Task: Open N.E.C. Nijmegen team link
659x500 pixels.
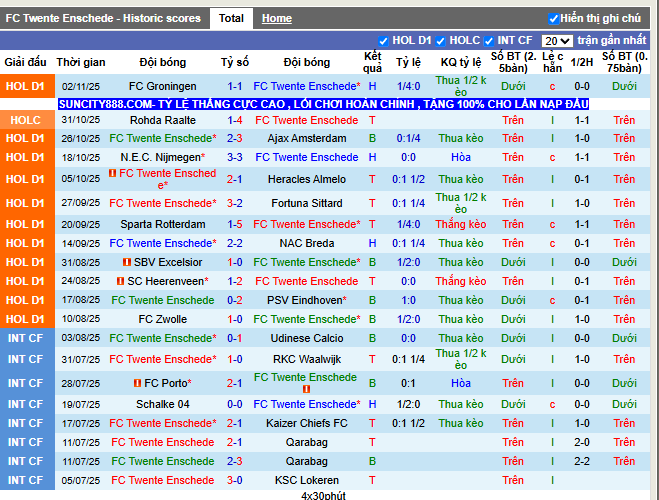Action: pyautogui.click(x=163, y=157)
